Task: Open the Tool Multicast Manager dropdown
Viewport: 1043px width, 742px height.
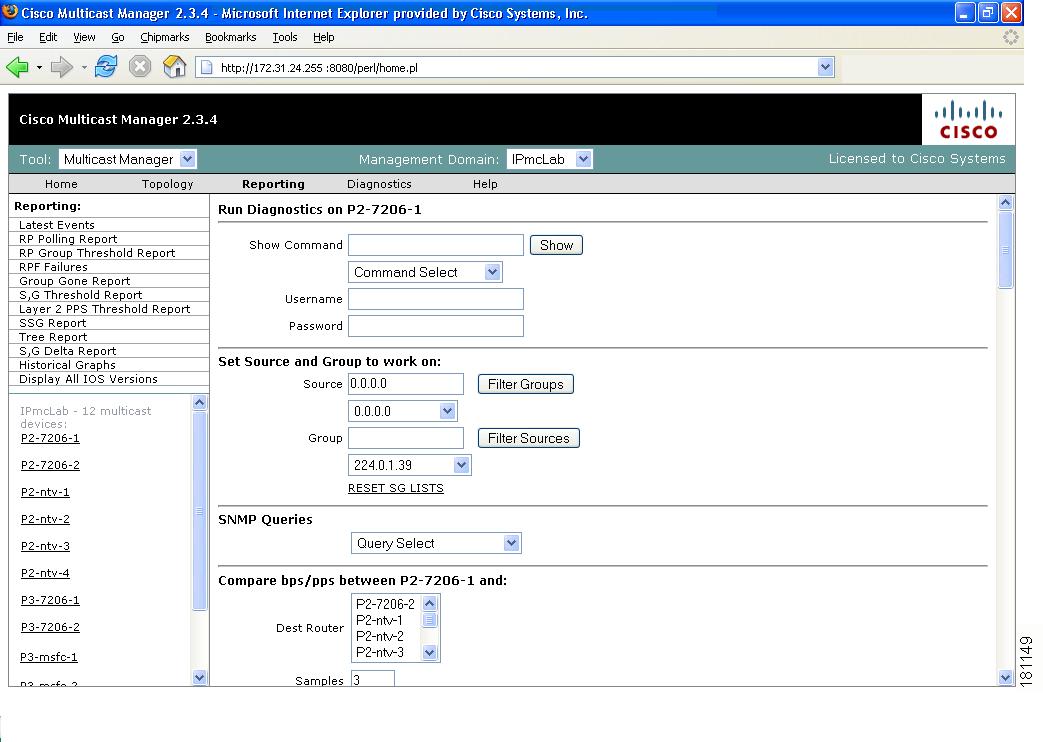Action: pos(128,159)
